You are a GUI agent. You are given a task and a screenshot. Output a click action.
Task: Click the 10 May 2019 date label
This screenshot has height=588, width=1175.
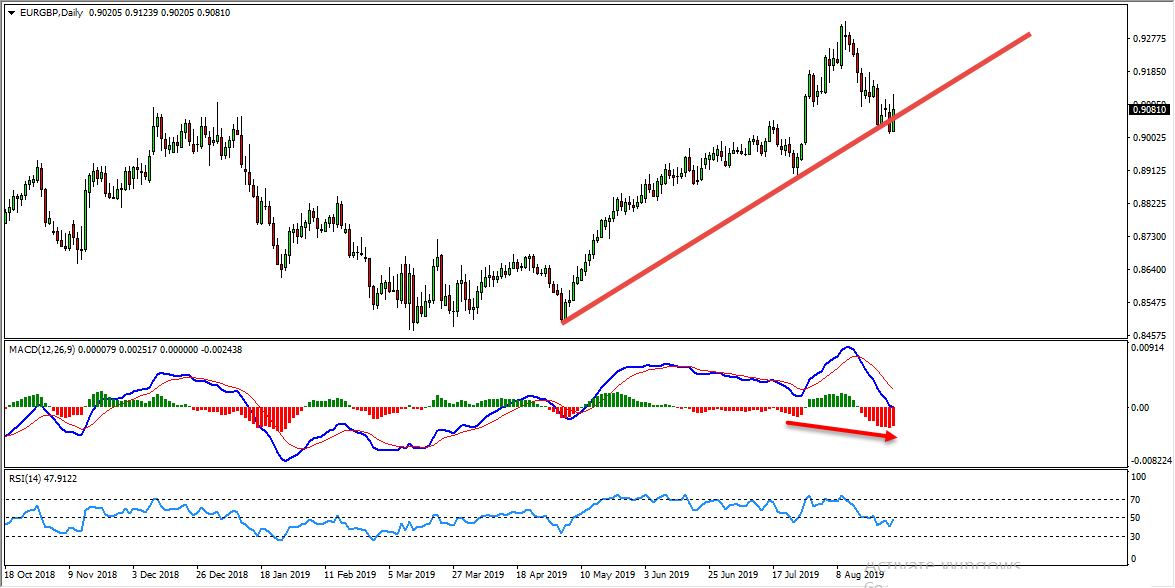pos(605,576)
